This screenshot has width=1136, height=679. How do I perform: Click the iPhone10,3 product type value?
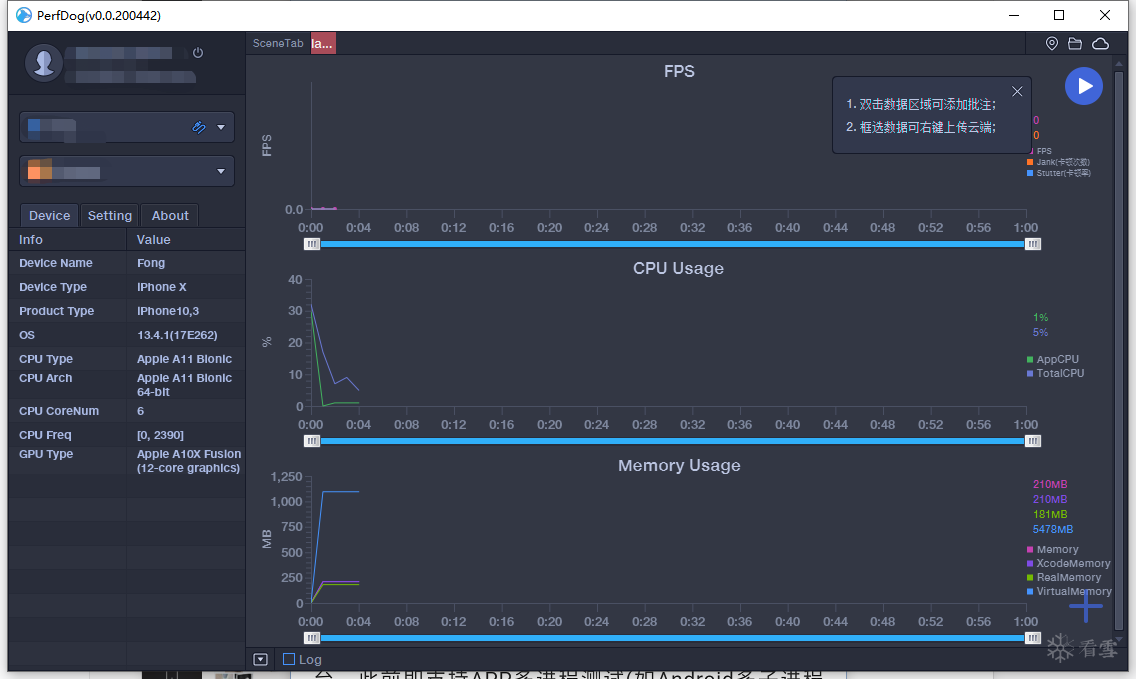pyautogui.click(x=168, y=311)
